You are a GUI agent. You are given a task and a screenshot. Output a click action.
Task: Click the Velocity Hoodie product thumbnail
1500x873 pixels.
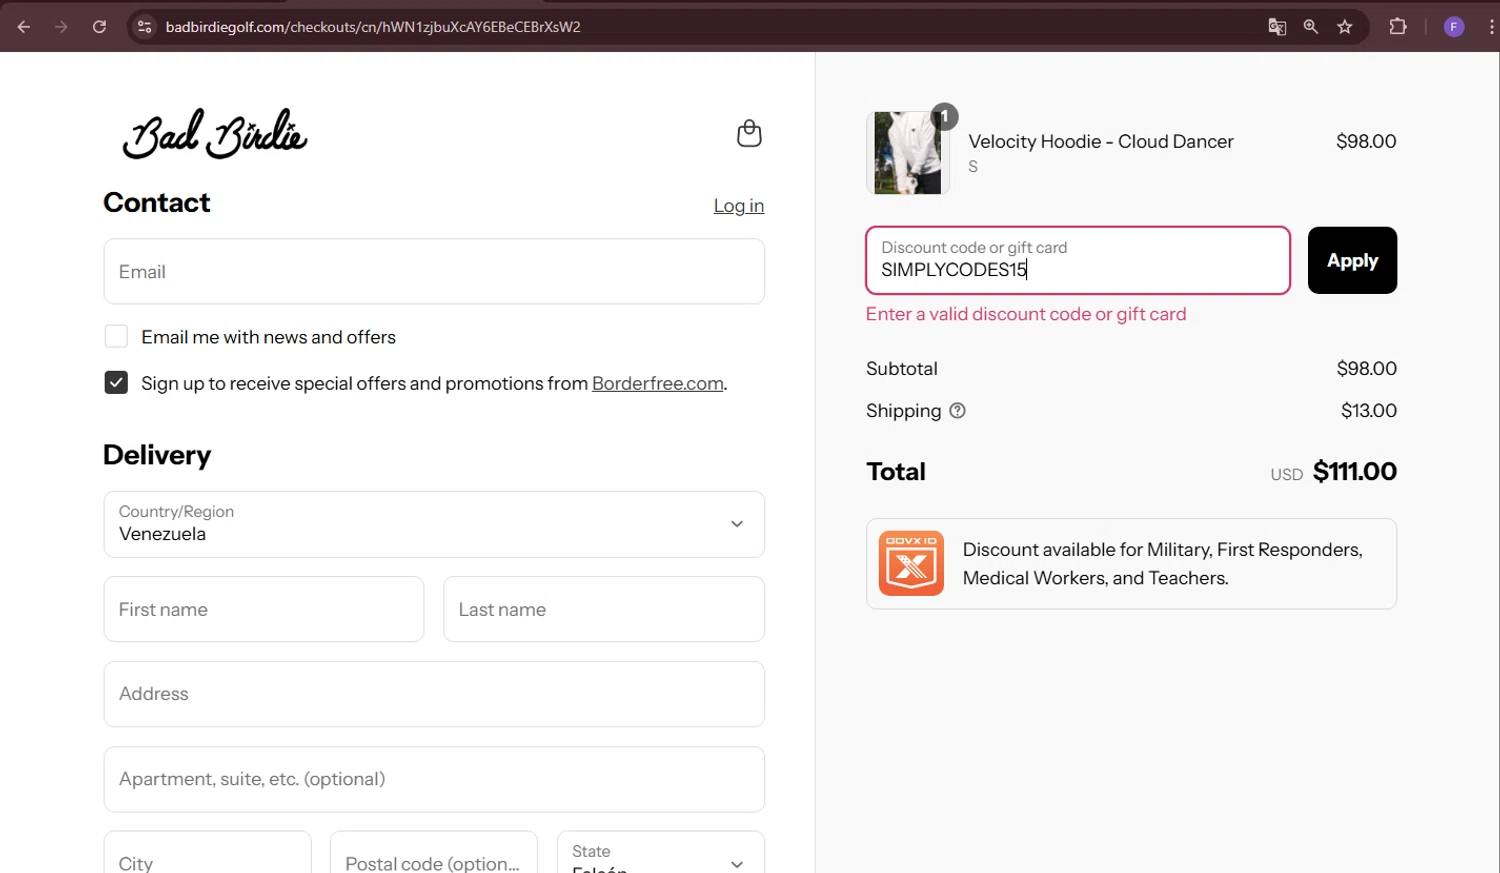(x=907, y=153)
